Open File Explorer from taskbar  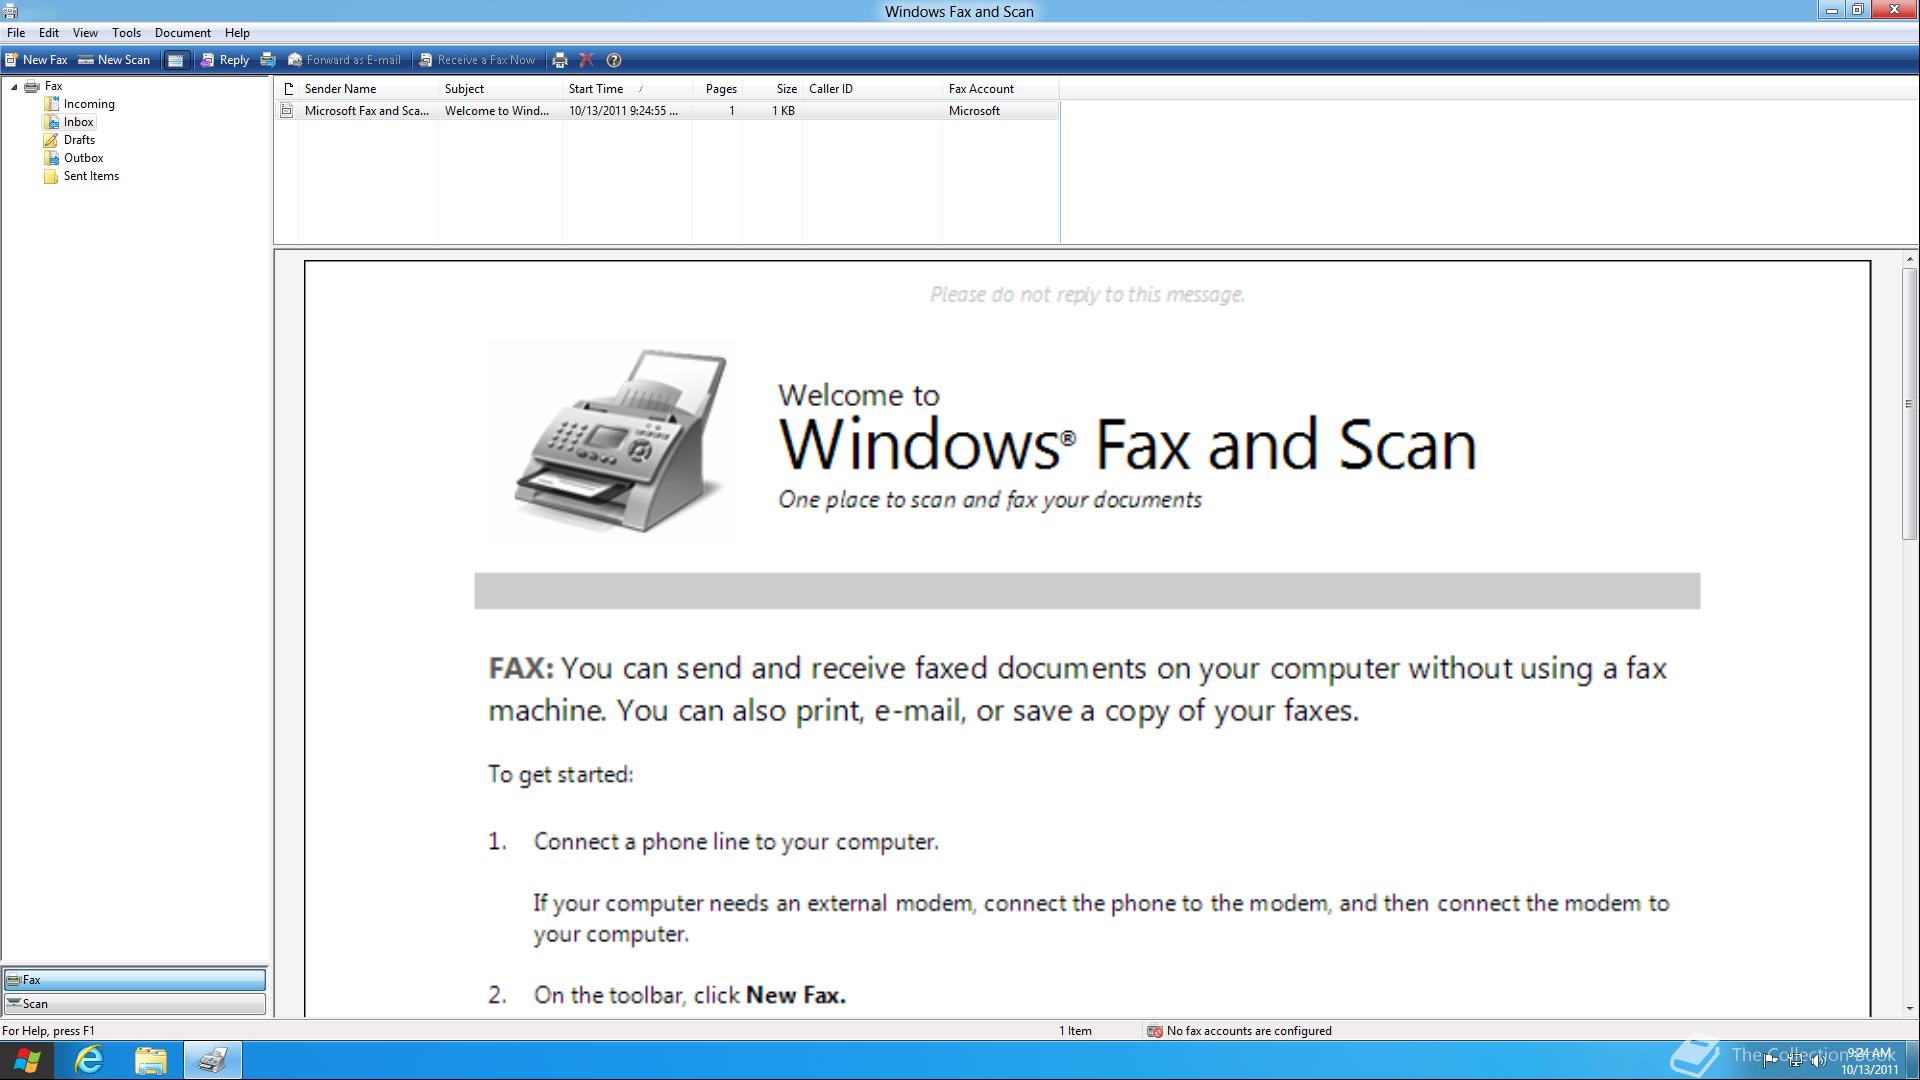(x=151, y=1060)
